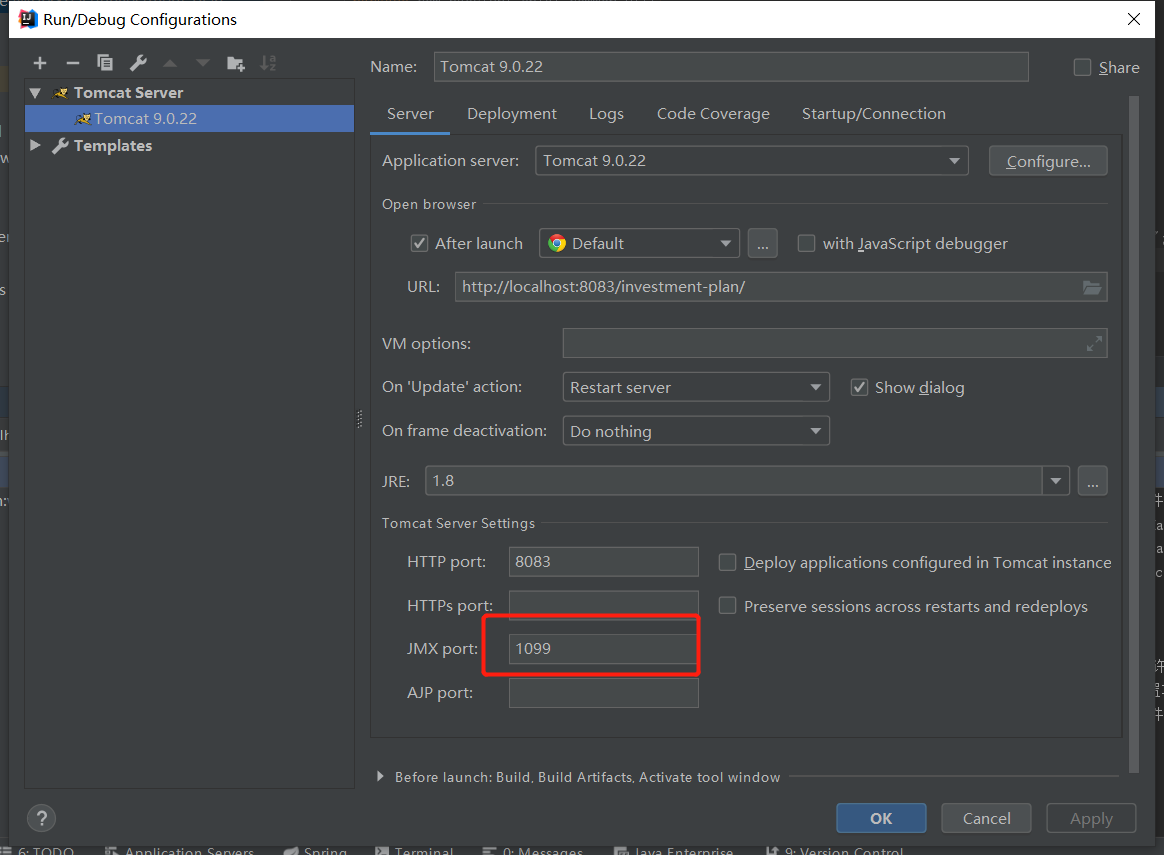The height and width of the screenshot is (855, 1164).
Task: Create new folder for configurations
Action: 236,64
